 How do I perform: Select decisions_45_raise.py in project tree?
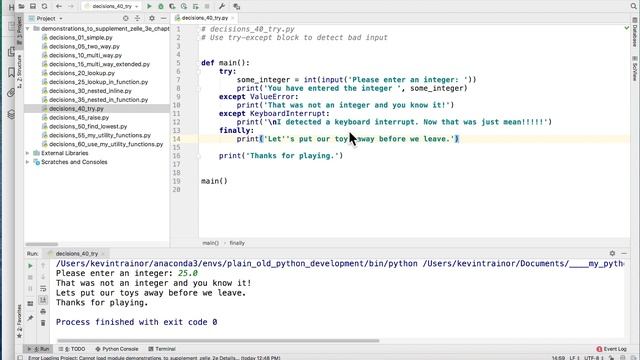coord(79,118)
